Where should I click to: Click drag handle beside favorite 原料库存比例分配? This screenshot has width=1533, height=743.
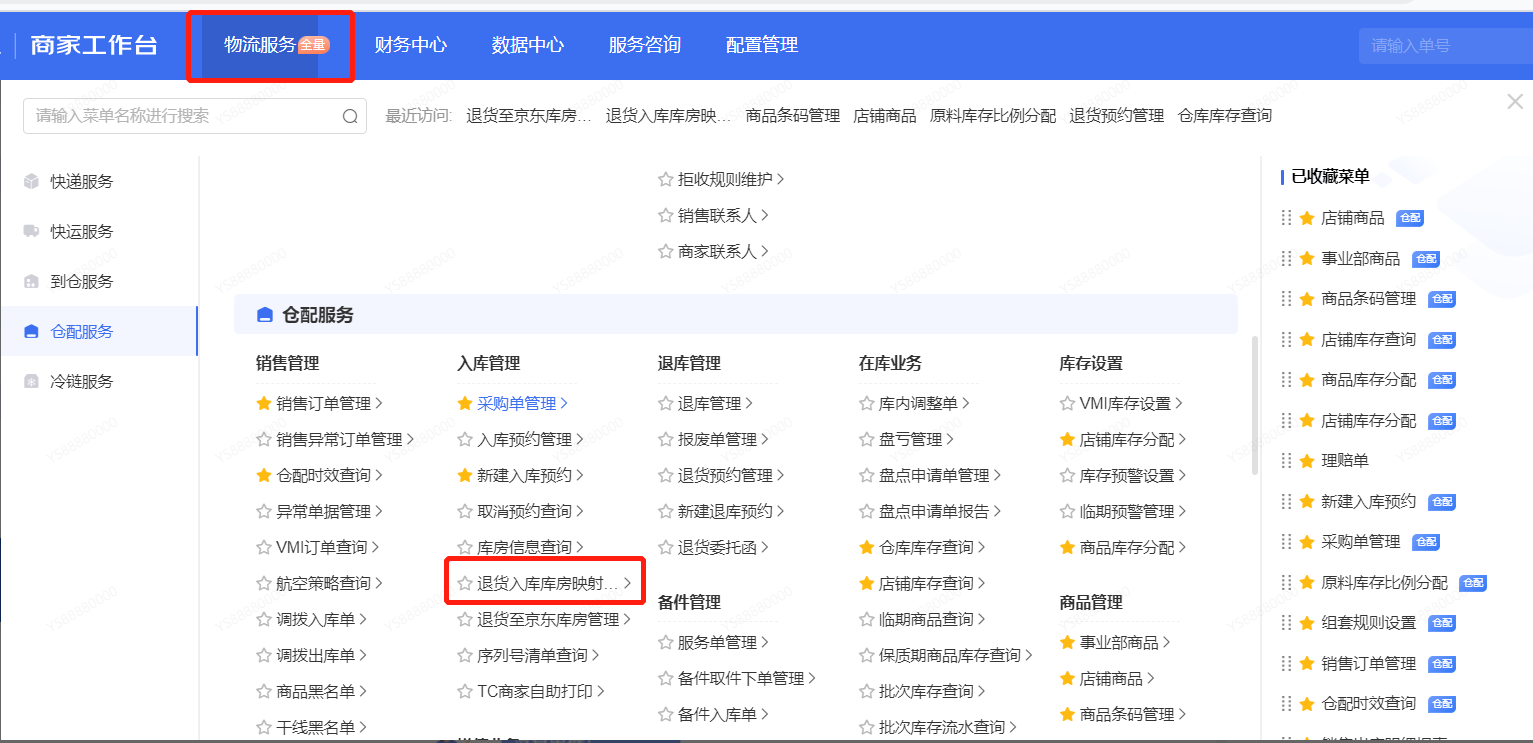1286,583
